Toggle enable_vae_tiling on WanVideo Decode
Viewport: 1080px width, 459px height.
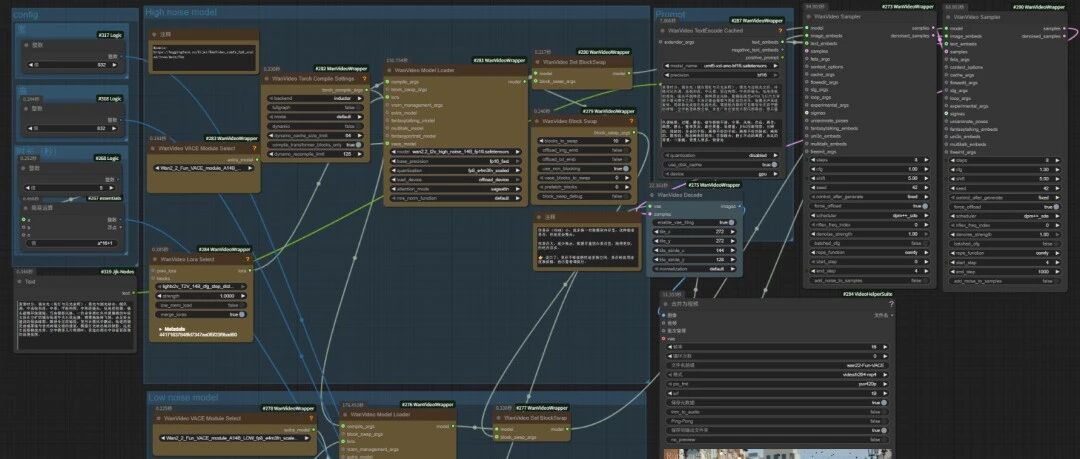694,223
